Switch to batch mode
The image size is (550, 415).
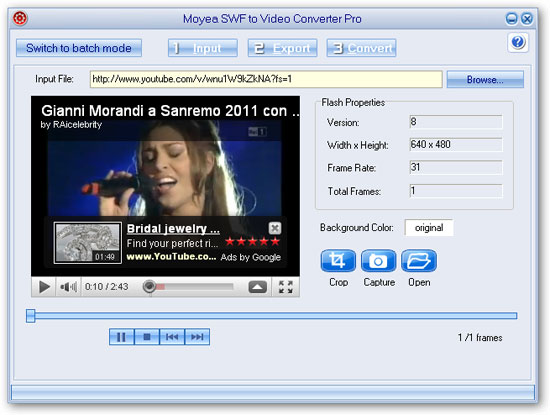[79, 48]
